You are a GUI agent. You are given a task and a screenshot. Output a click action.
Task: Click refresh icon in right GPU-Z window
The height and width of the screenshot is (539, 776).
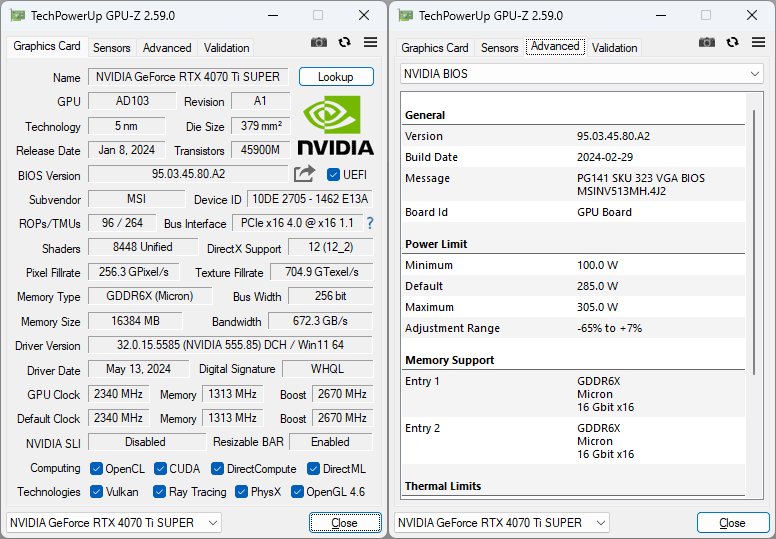point(732,43)
